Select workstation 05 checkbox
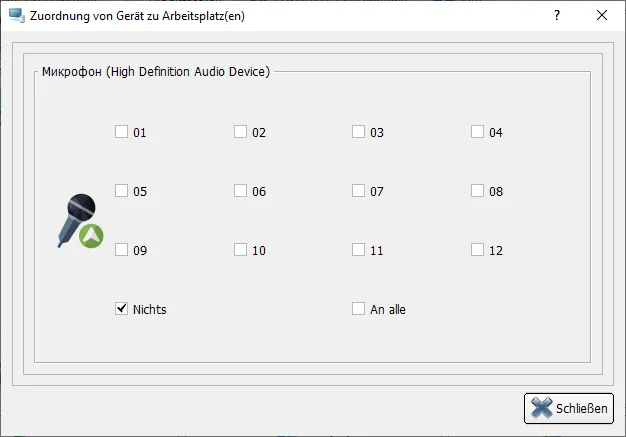 pos(122,190)
